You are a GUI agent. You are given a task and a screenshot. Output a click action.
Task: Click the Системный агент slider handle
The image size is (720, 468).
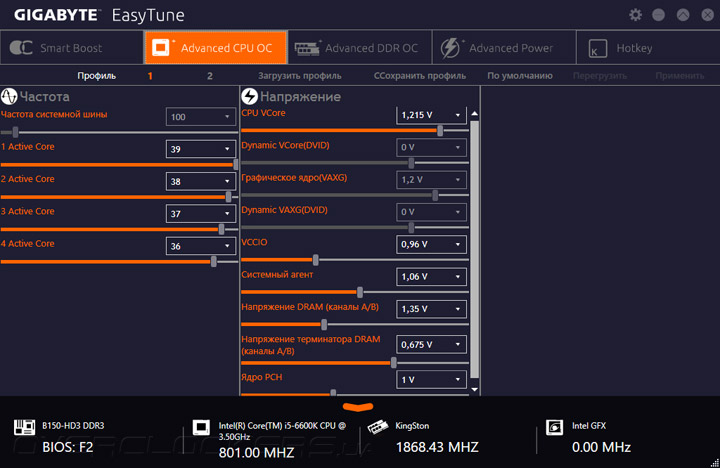tap(360, 292)
